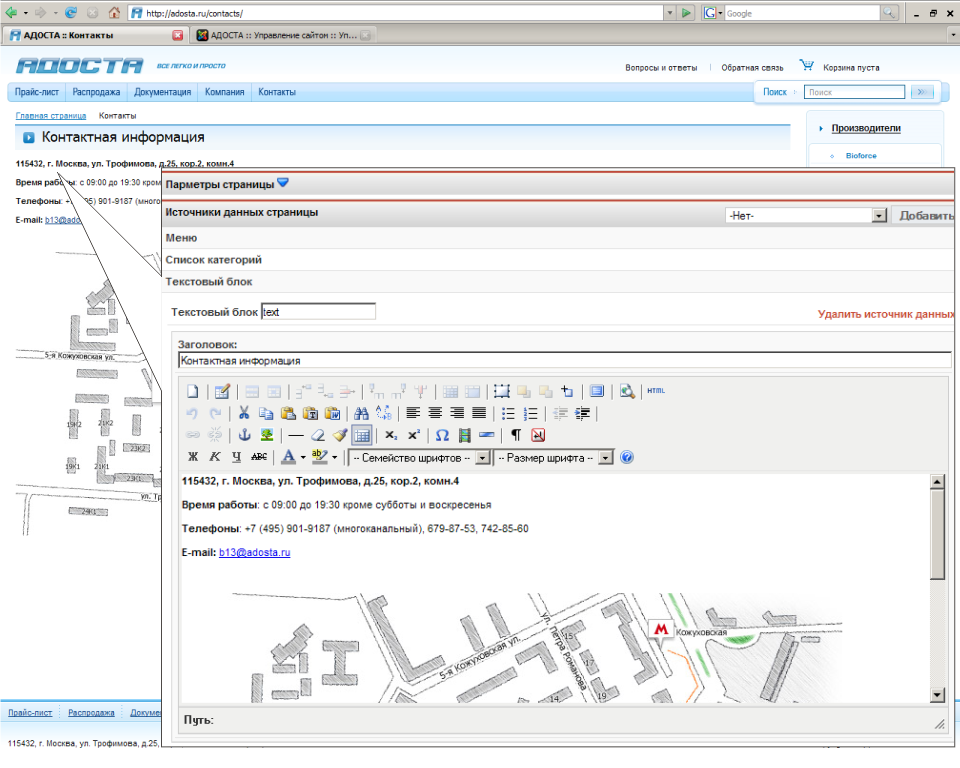The image size is (960, 768).
Task: Click the Find binoculars icon
Action: (x=362, y=413)
